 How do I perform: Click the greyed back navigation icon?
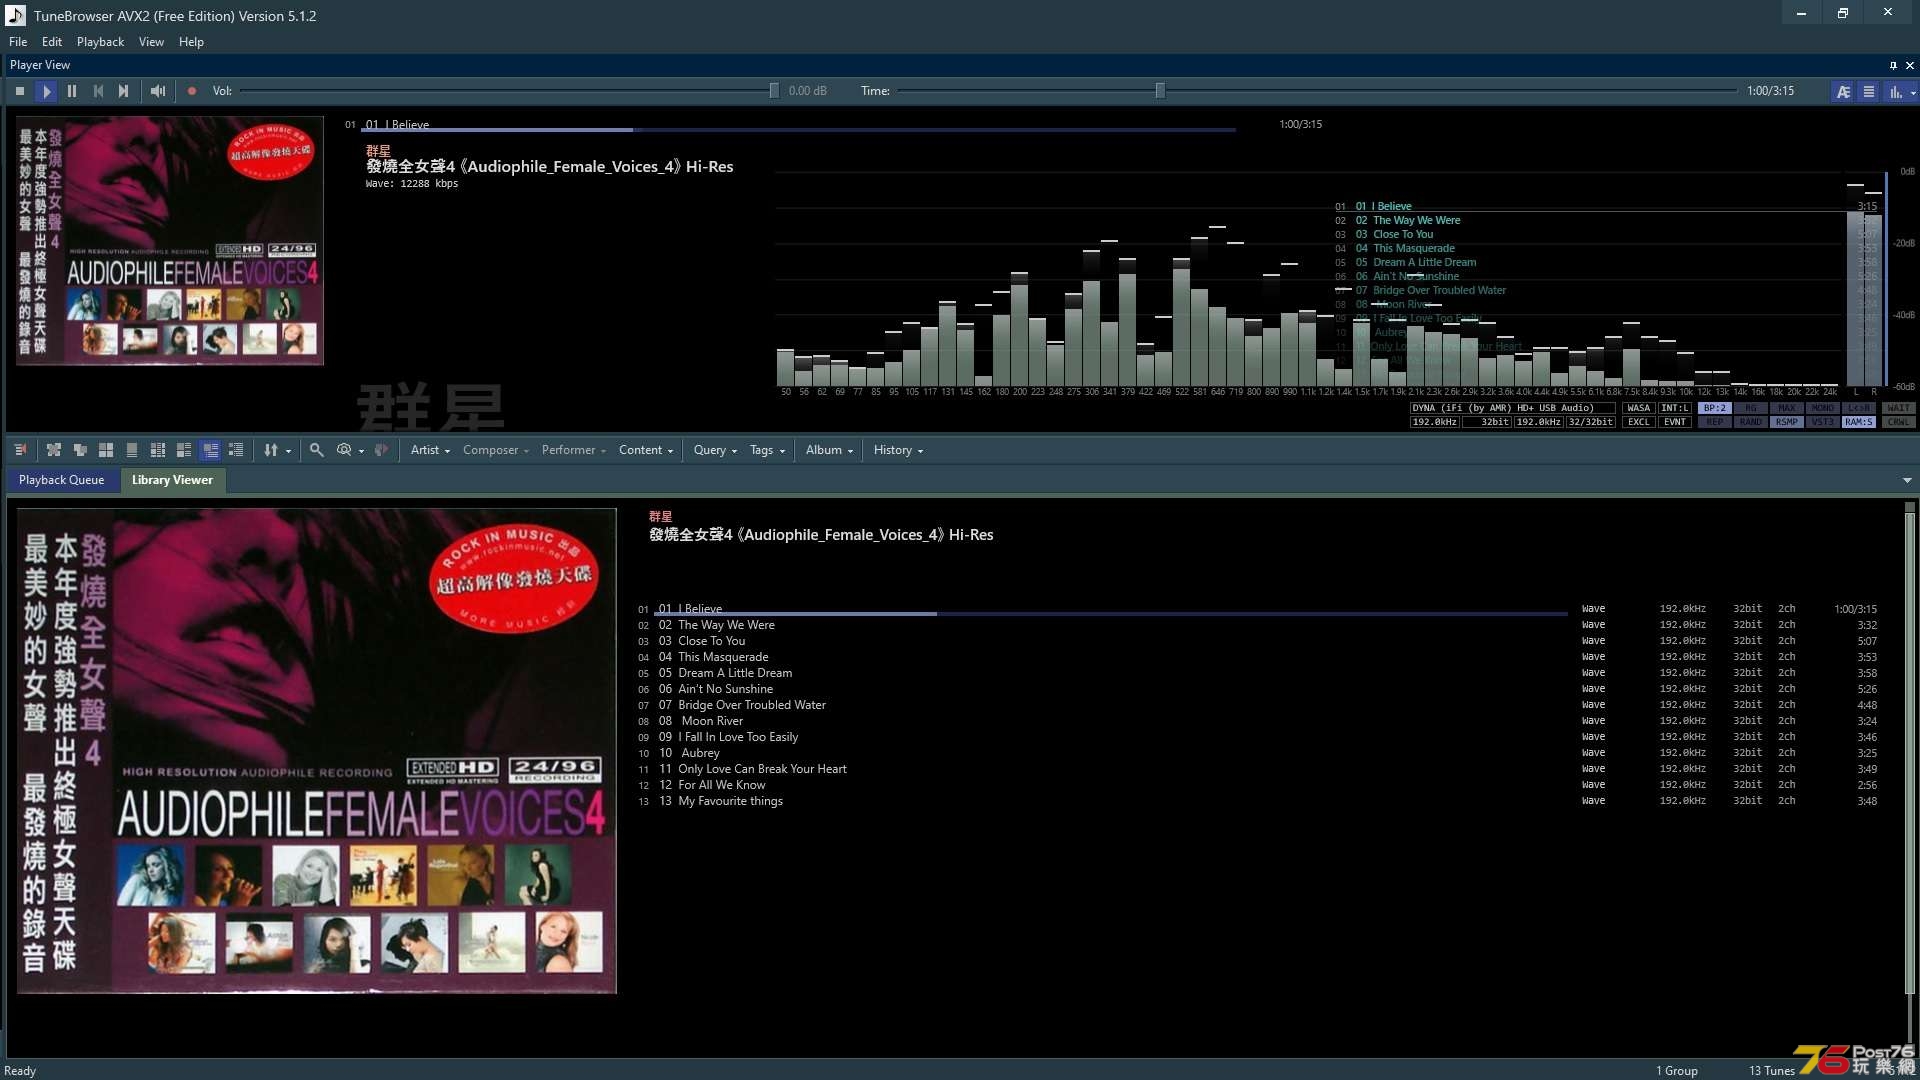[381, 450]
